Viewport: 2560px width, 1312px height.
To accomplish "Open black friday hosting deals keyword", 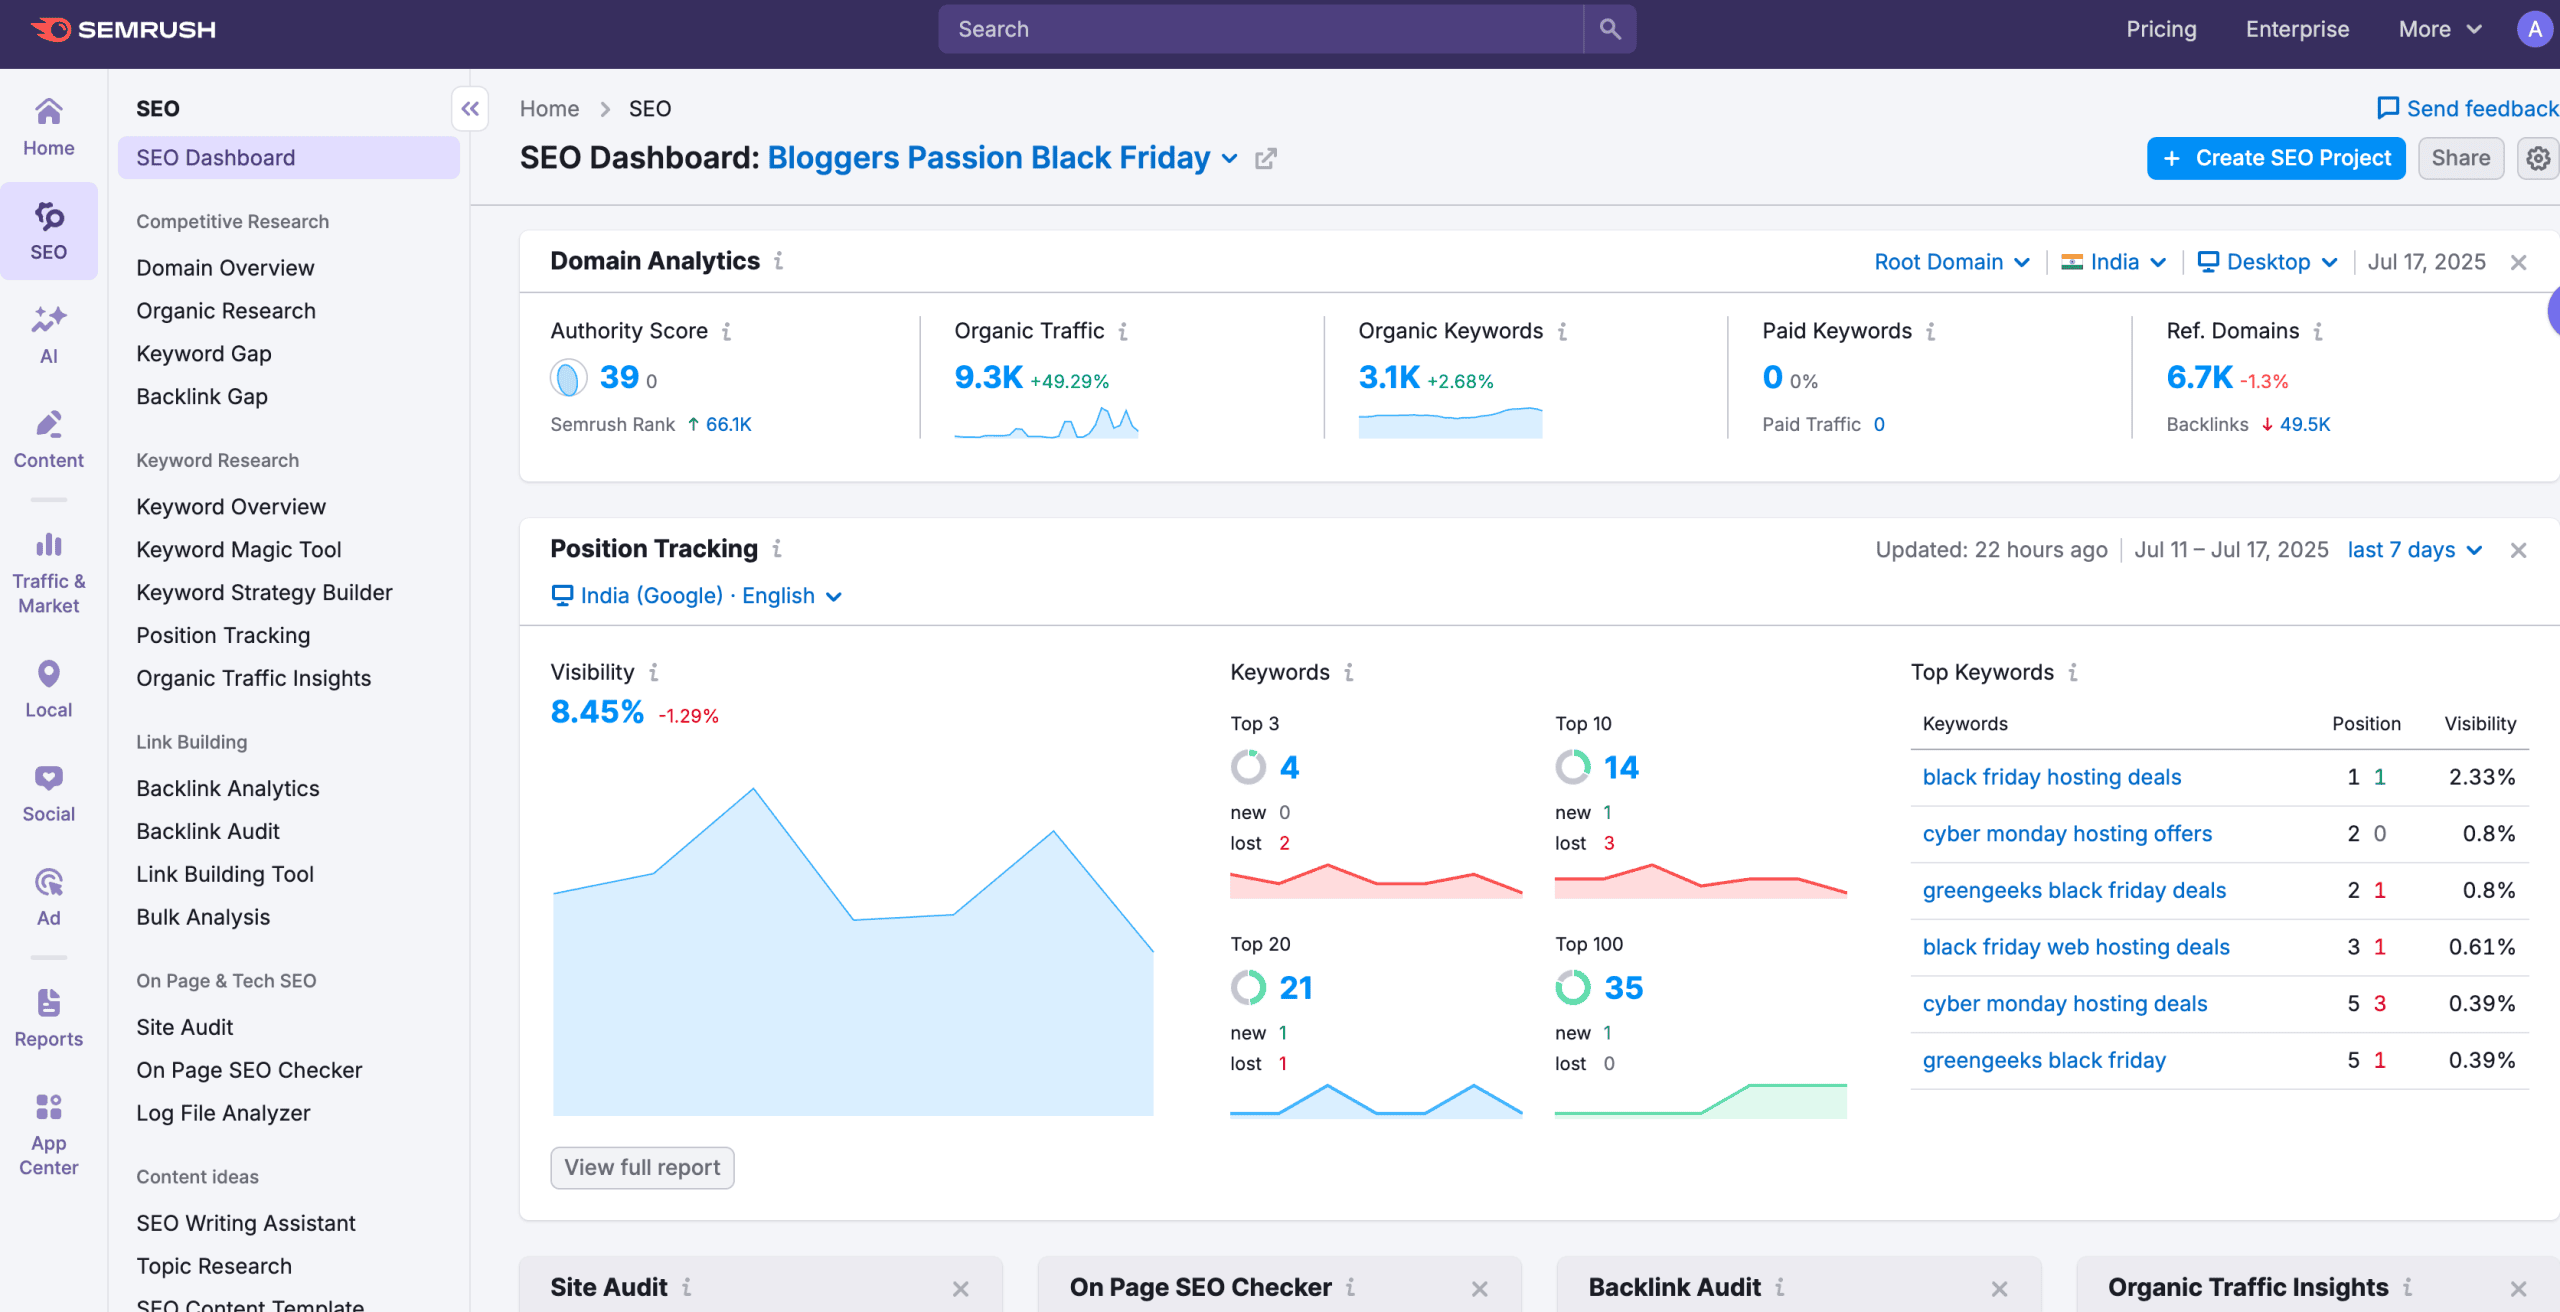I will point(2052,777).
